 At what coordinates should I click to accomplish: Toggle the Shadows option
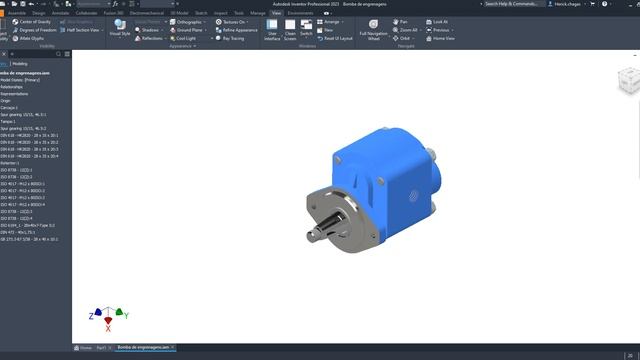tap(147, 30)
